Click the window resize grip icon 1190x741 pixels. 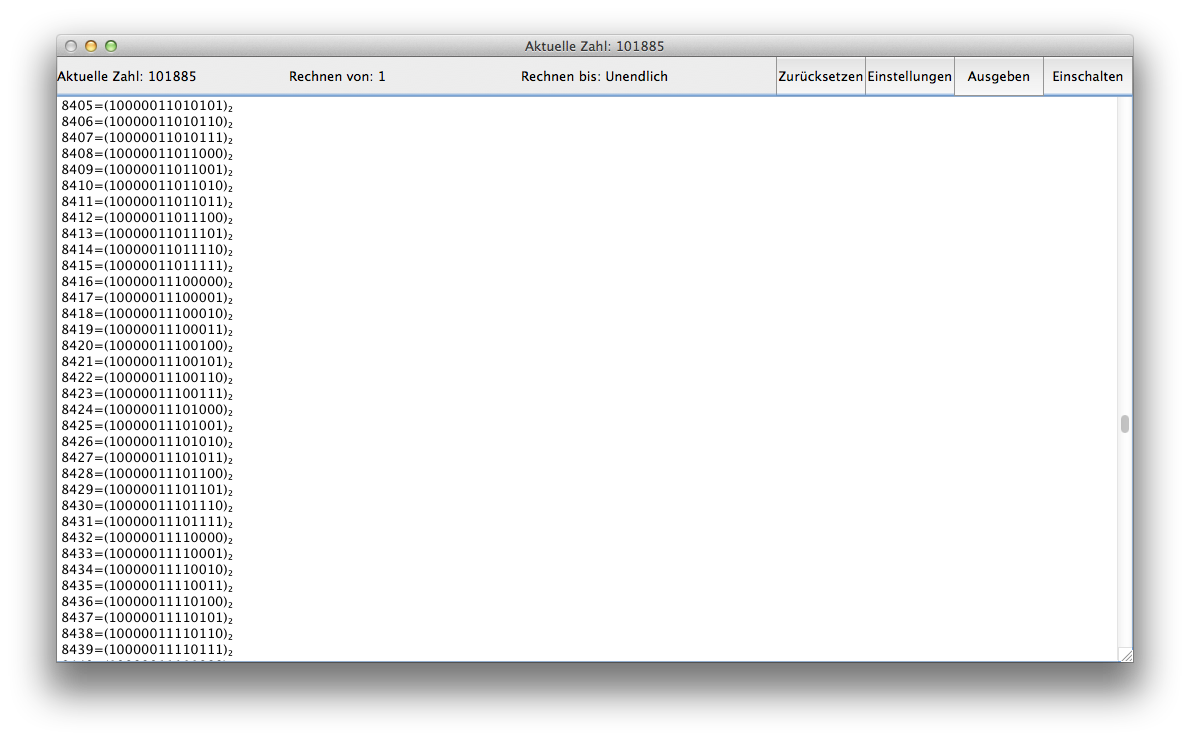tap(1126, 655)
